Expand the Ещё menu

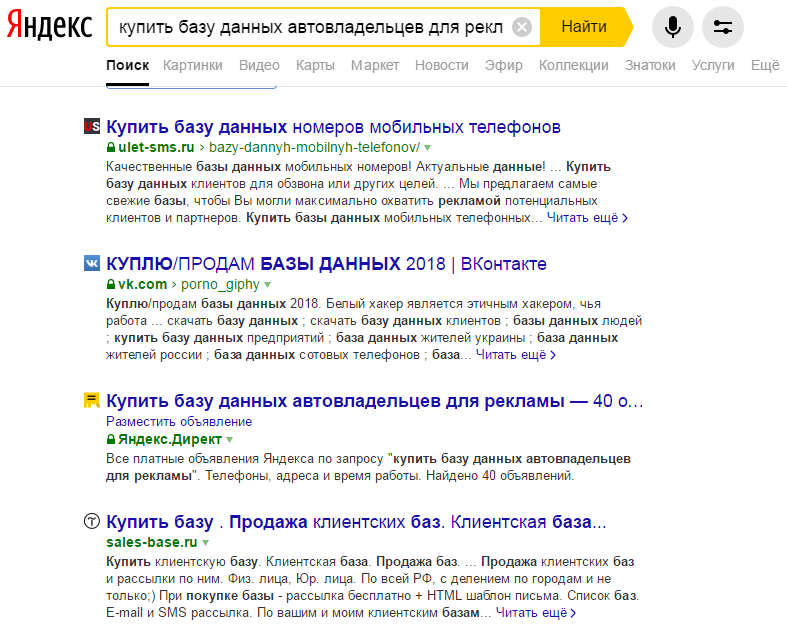pyautogui.click(x=765, y=65)
